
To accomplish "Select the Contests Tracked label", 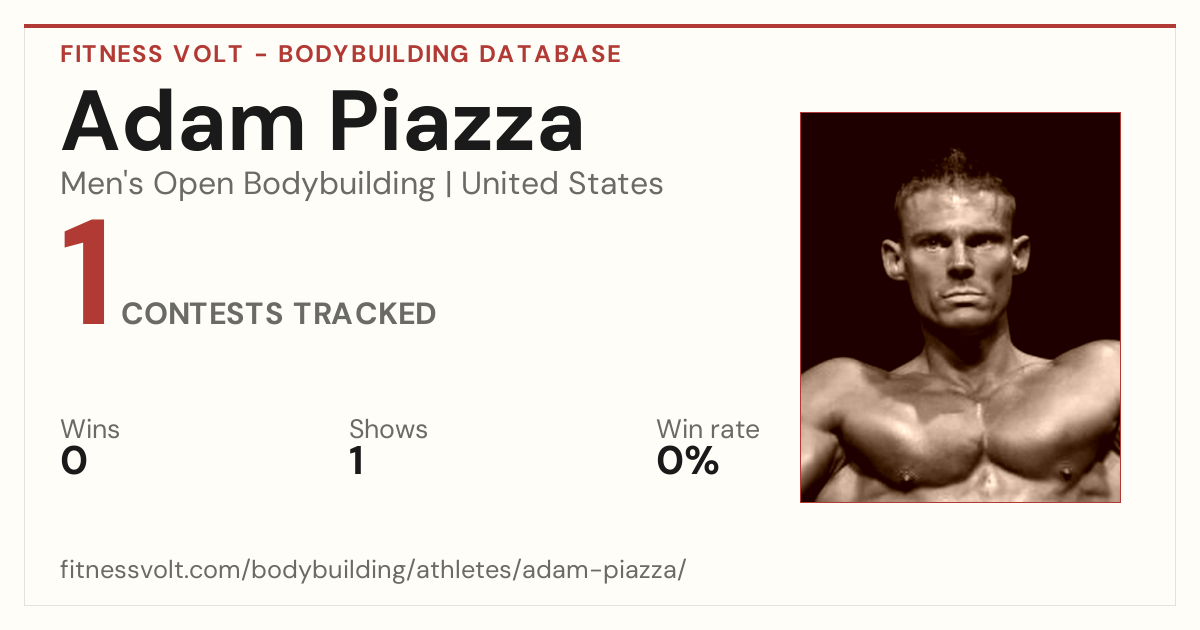I will point(279,314).
